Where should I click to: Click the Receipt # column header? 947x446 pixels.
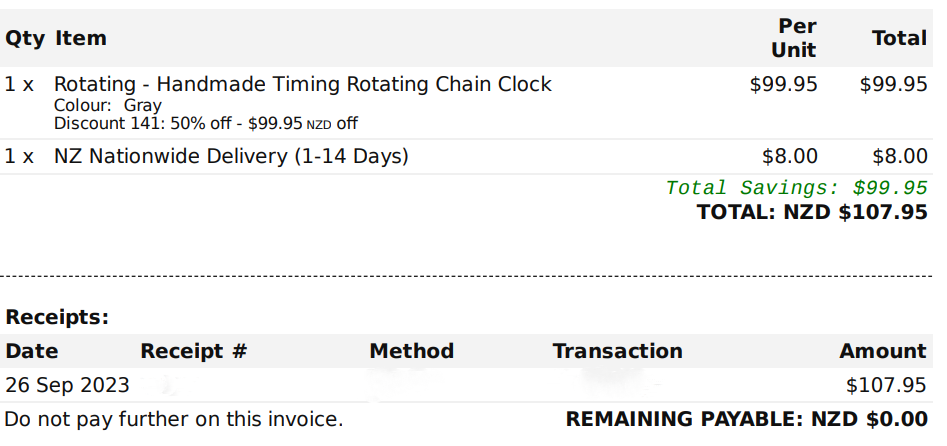pyautogui.click(x=194, y=351)
